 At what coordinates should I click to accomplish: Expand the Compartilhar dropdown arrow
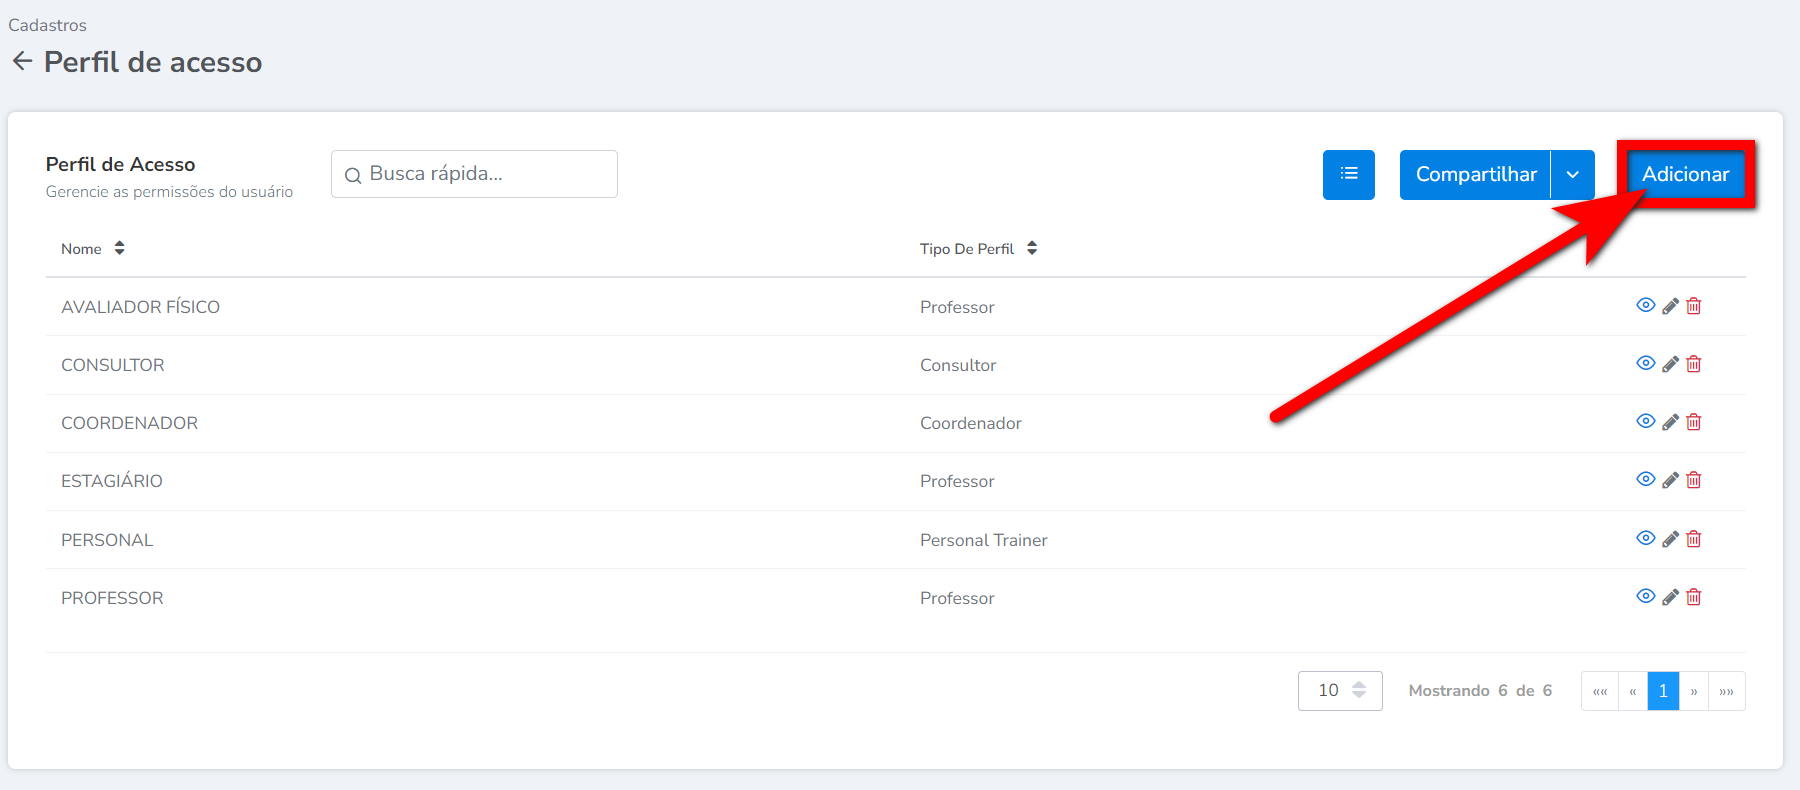coord(1573,175)
